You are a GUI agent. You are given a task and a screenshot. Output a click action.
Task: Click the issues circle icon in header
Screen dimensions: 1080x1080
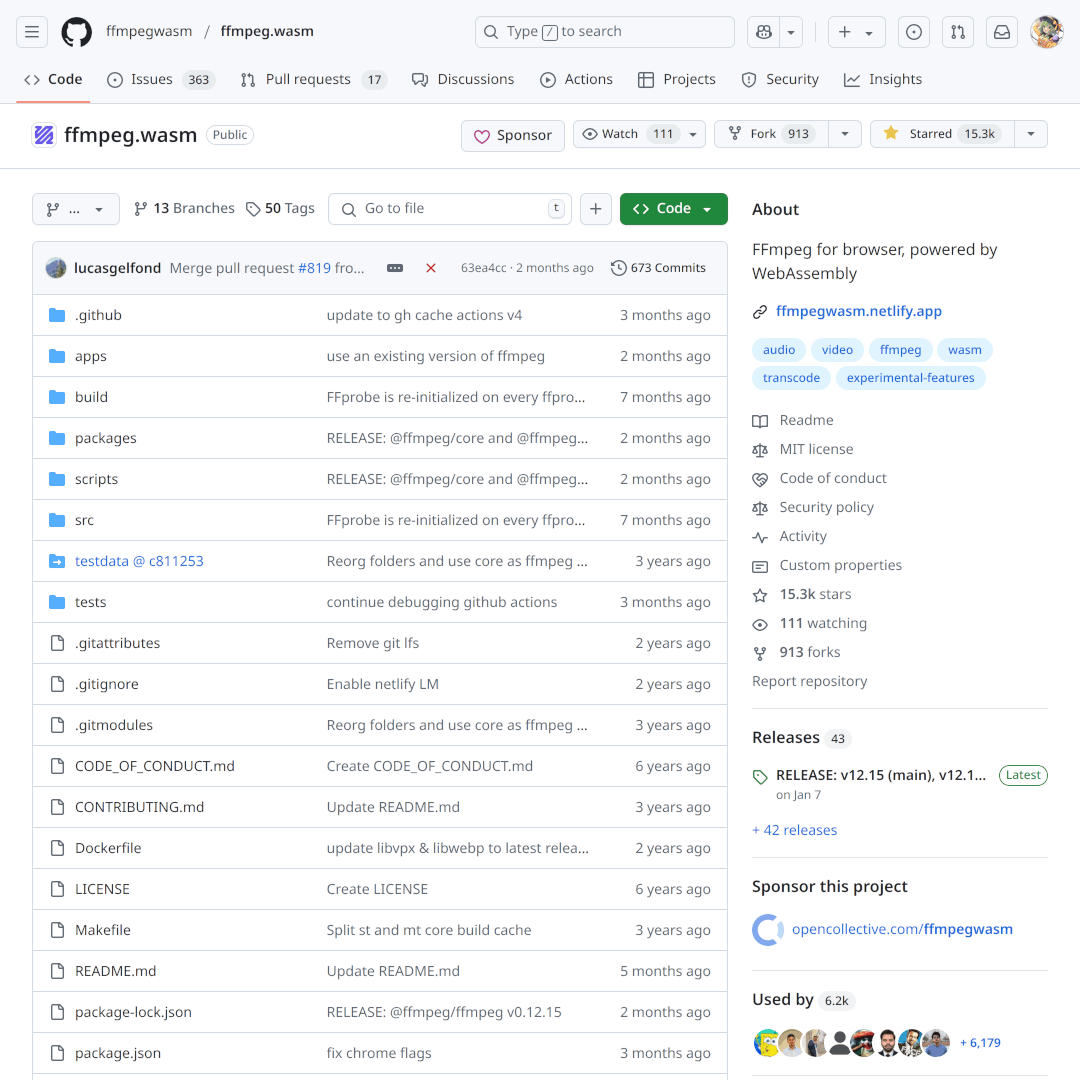click(913, 32)
